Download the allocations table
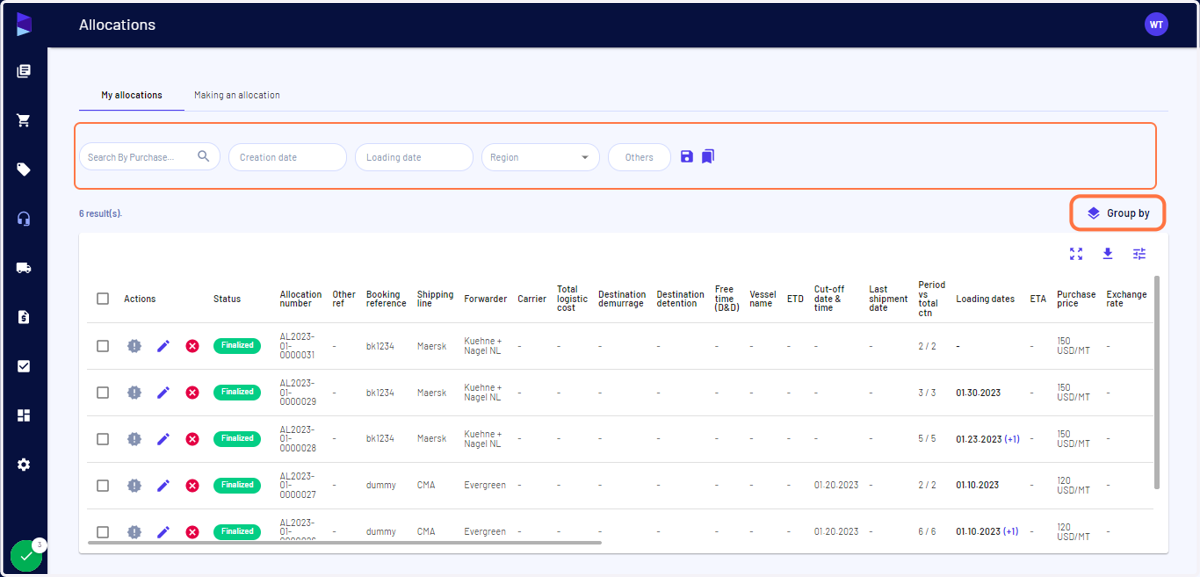 (1108, 254)
